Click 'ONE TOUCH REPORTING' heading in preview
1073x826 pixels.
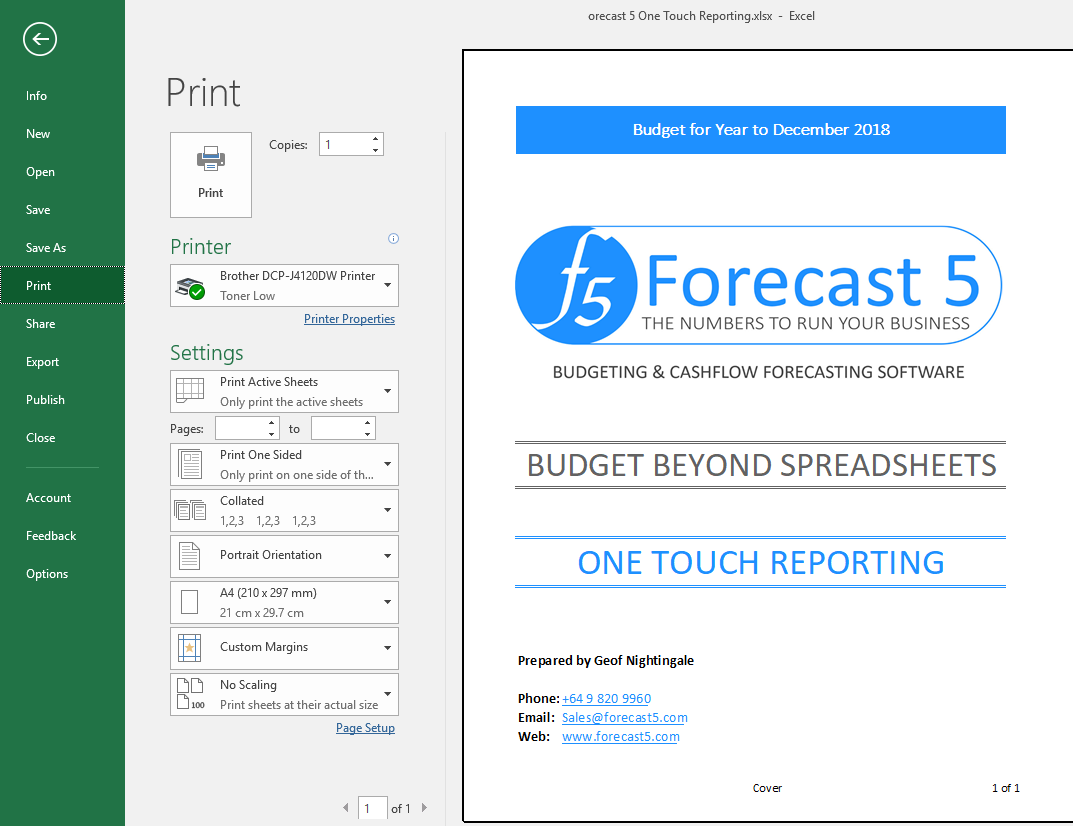tap(761, 563)
